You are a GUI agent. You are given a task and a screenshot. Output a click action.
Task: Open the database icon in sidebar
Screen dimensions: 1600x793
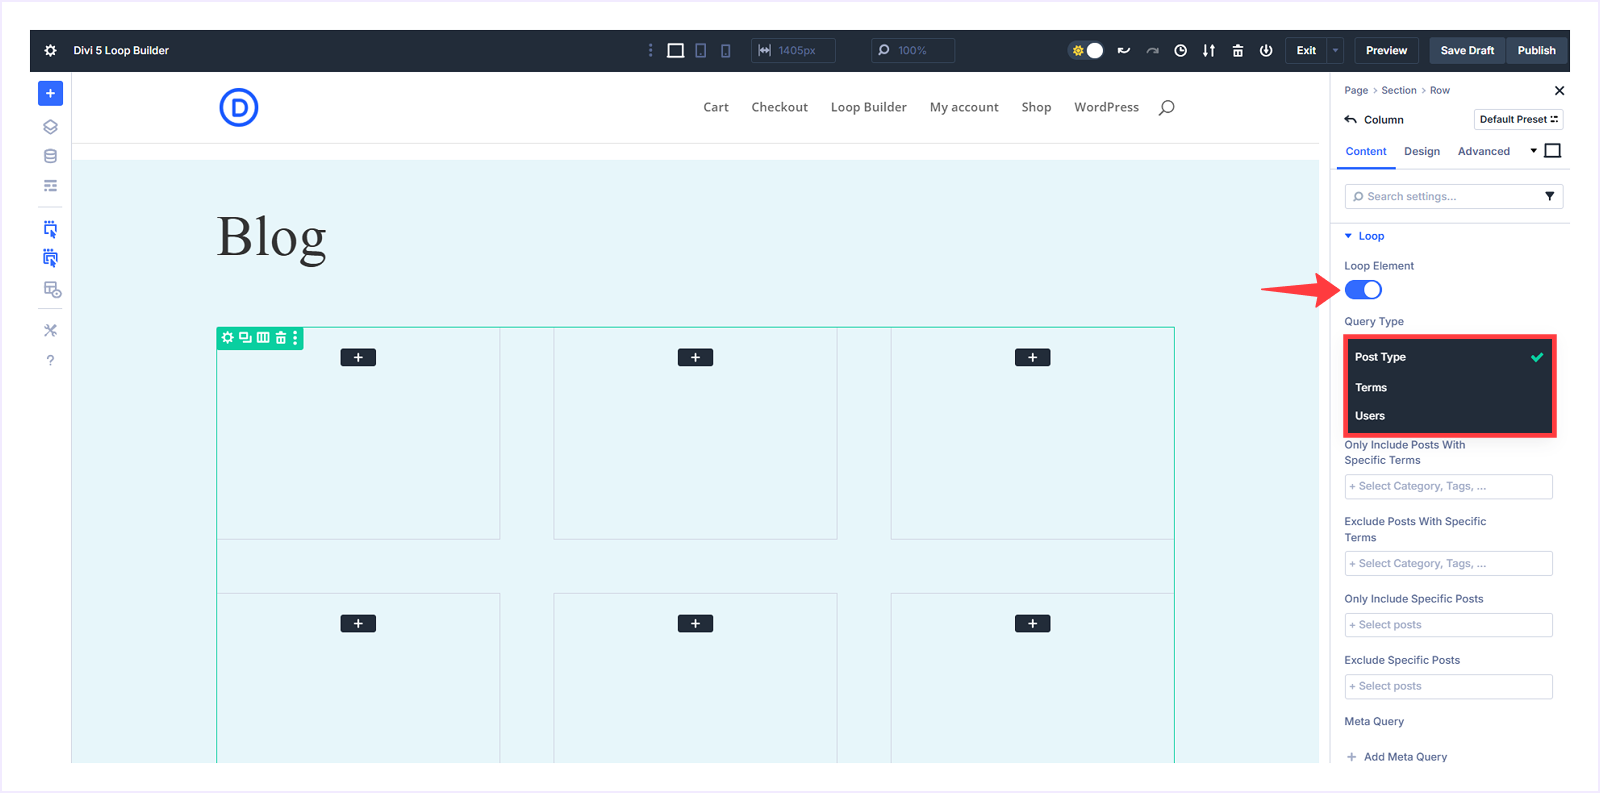point(50,156)
